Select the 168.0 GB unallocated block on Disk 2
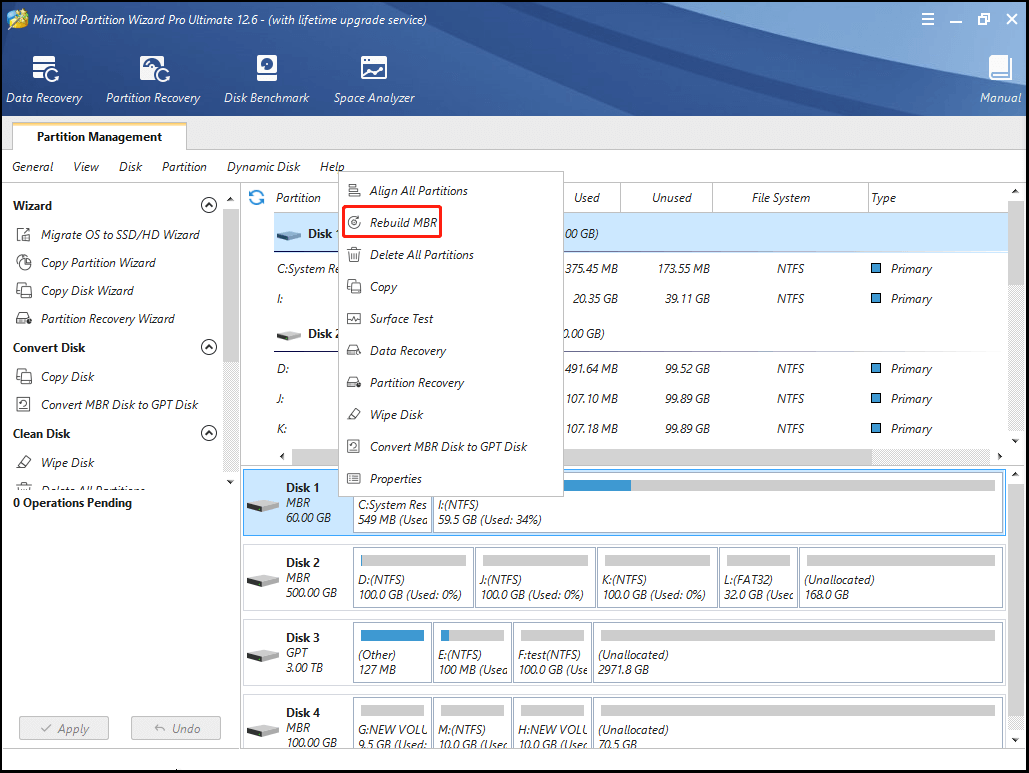Screen dimensions: 1029x773 pos(901,577)
